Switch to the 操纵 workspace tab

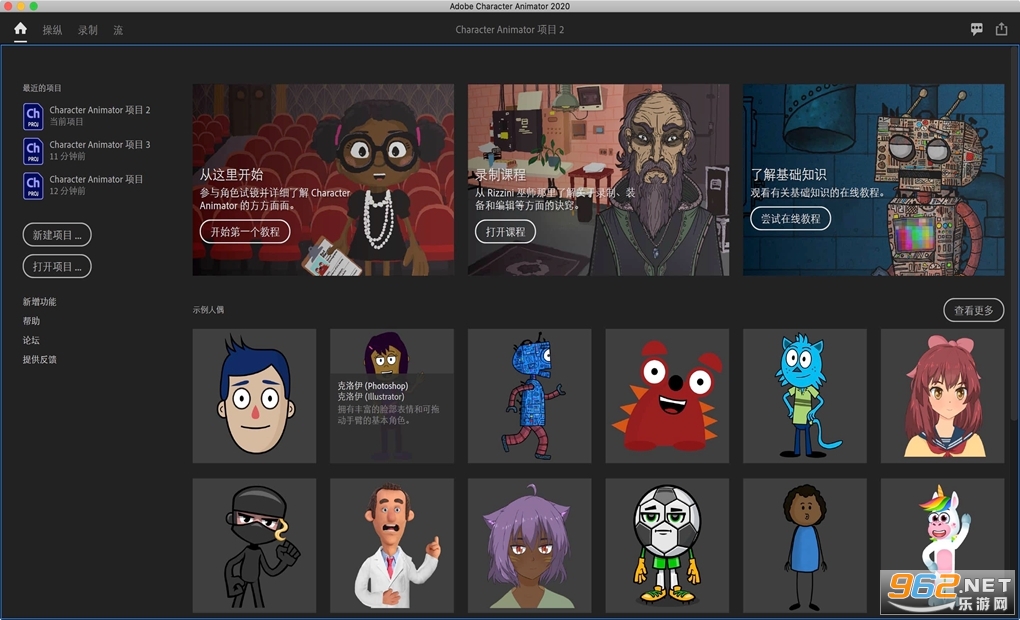coord(53,30)
